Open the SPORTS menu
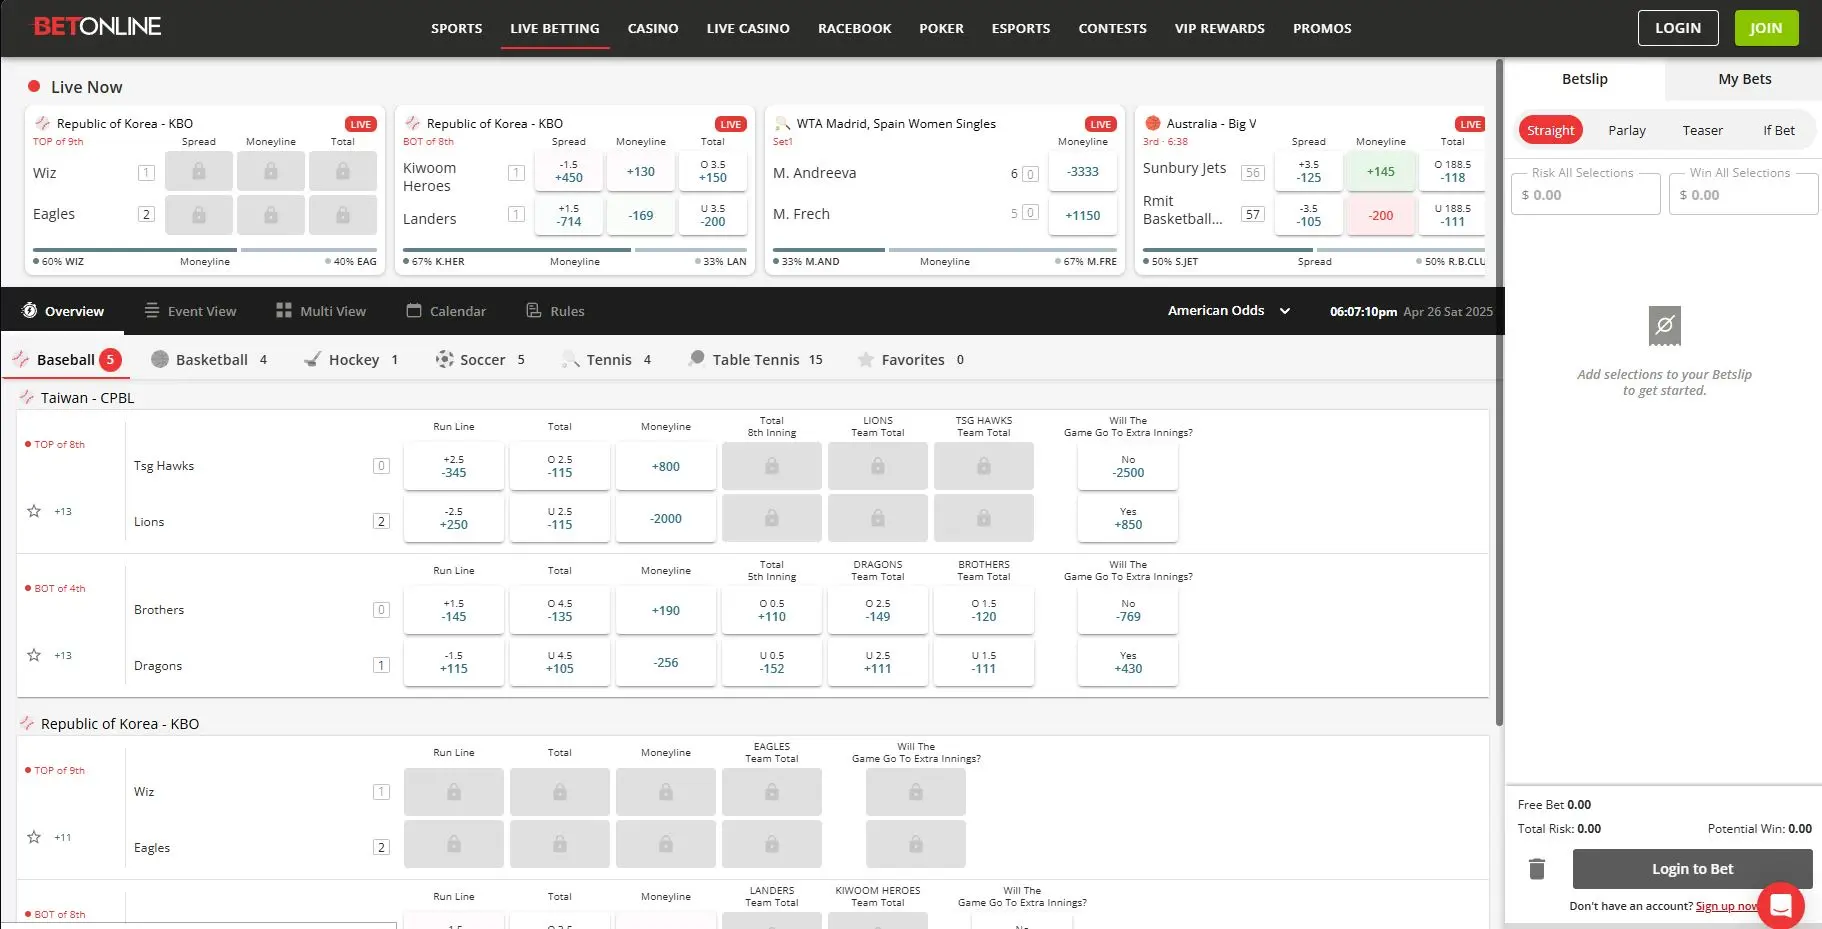The height and width of the screenshot is (929, 1822). coord(457,28)
